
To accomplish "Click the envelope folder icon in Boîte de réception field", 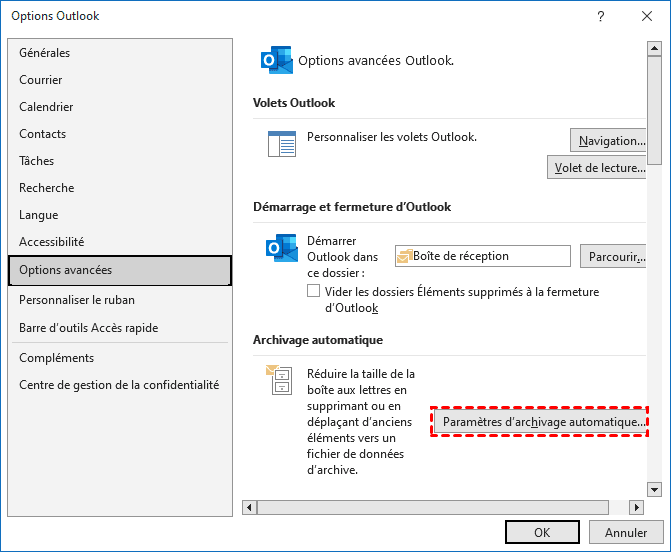I will tap(404, 256).
